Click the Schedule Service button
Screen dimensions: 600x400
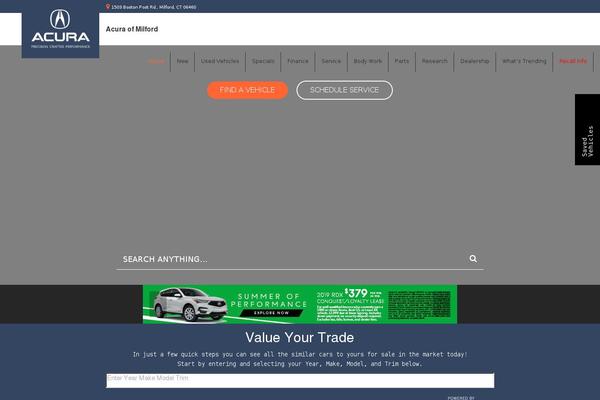pos(344,90)
